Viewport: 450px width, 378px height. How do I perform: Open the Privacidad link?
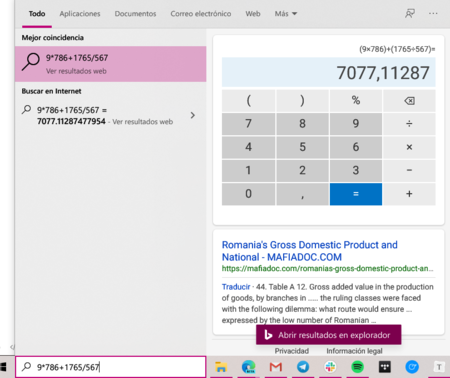(x=292, y=351)
